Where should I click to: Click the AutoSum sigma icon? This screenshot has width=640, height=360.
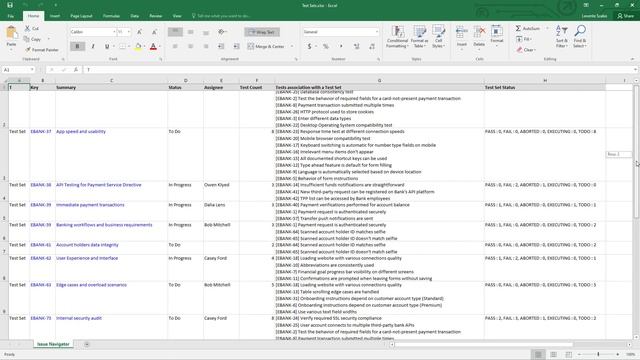point(518,28)
